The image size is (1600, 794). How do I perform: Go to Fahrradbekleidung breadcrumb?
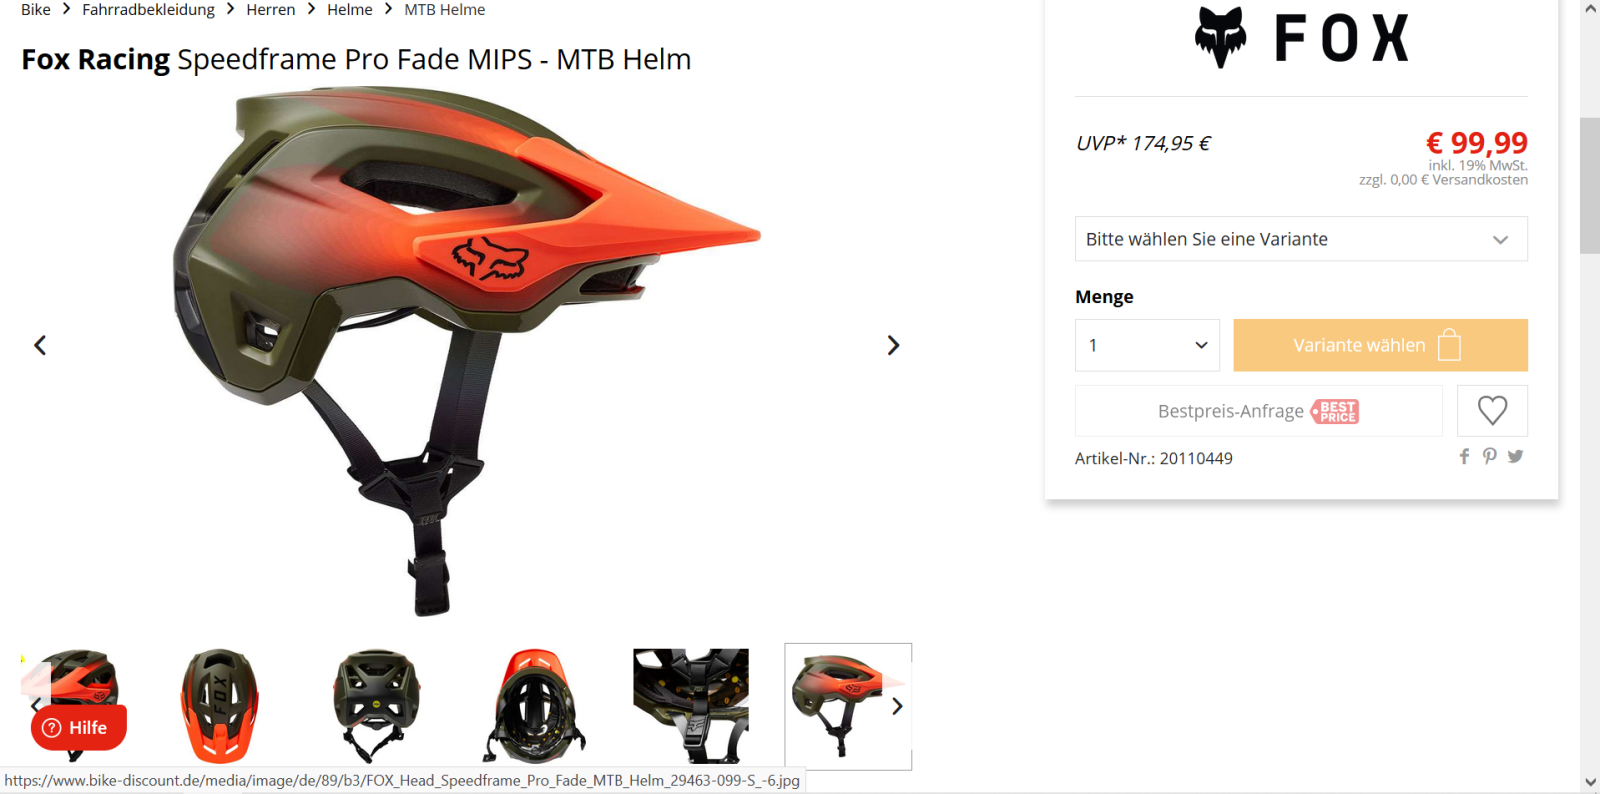[148, 10]
